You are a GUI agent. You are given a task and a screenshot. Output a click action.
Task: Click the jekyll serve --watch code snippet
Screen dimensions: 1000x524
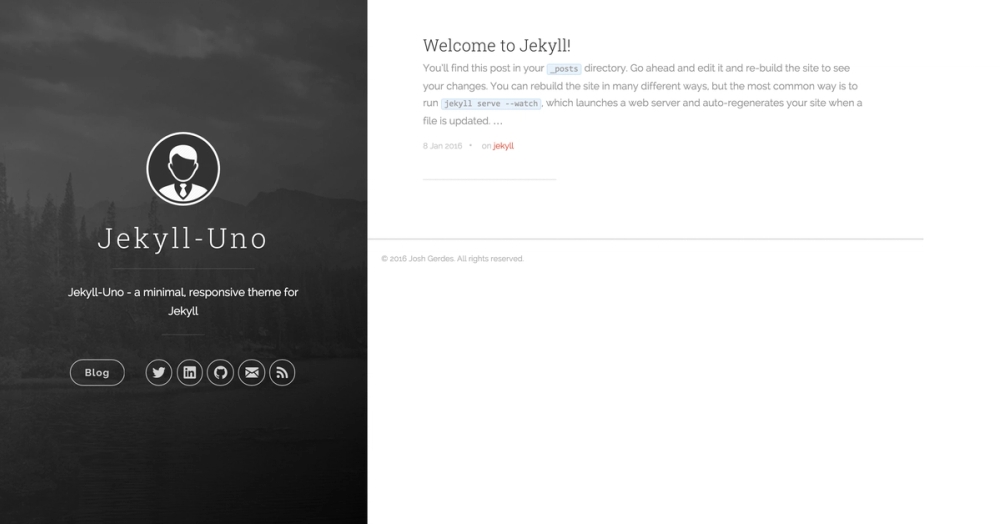[x=491, y=103]
